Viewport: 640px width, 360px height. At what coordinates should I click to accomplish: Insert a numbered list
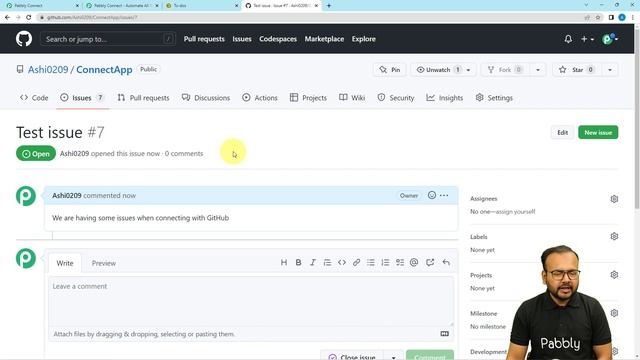385,262
